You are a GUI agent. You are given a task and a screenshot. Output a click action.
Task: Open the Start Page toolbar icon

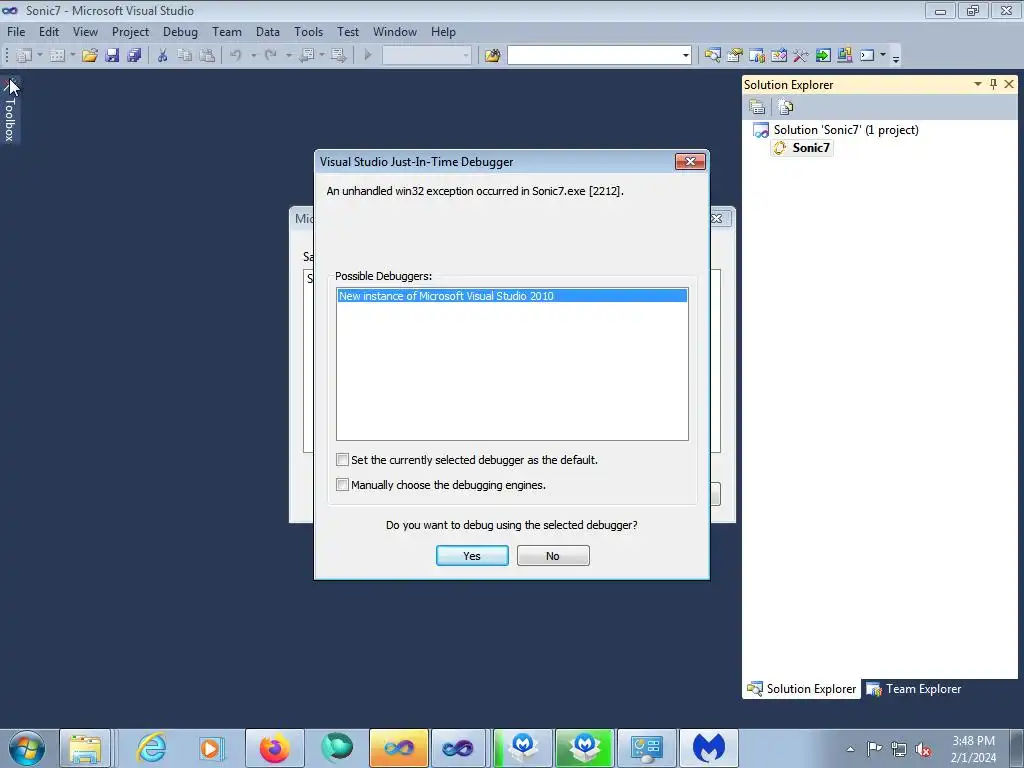(823, 56)
